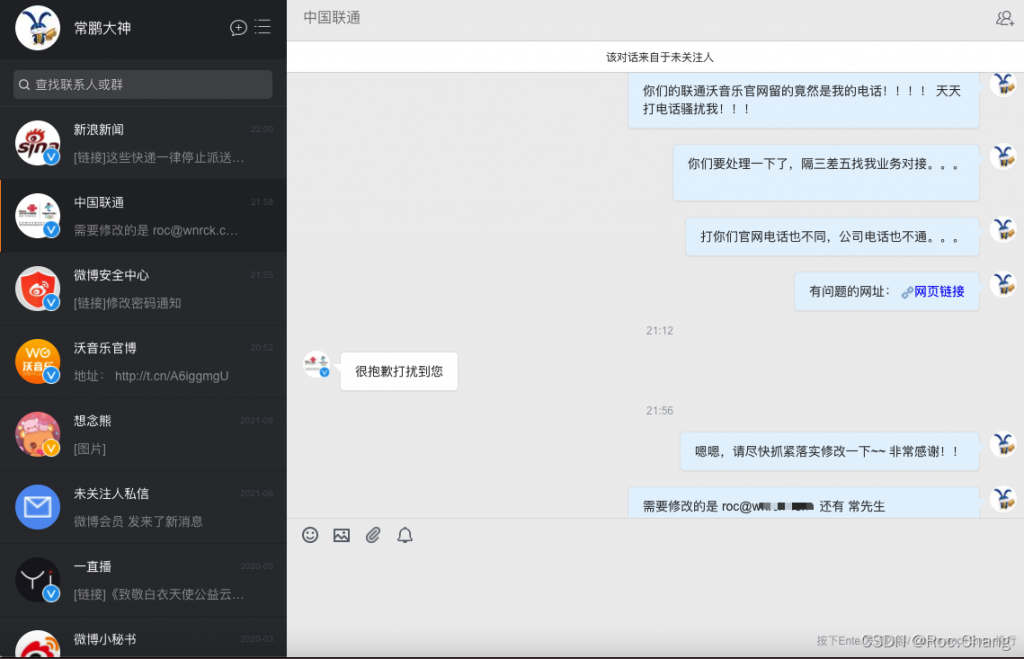This screenshot has width=1024, height=659.
Task: Click the 需要修改的是 roc@ message bubble
Action: (x=803, y=503)
